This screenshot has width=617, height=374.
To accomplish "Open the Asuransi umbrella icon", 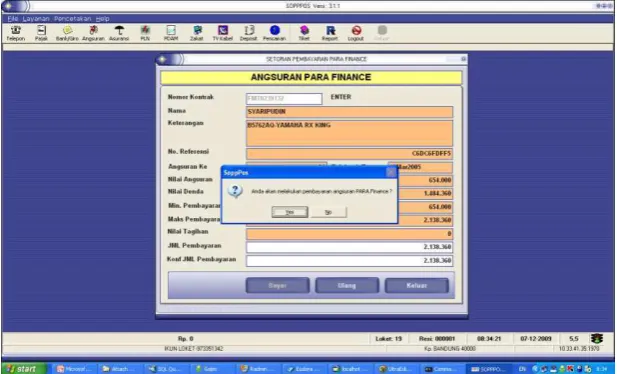I will (x=119, y=33).
